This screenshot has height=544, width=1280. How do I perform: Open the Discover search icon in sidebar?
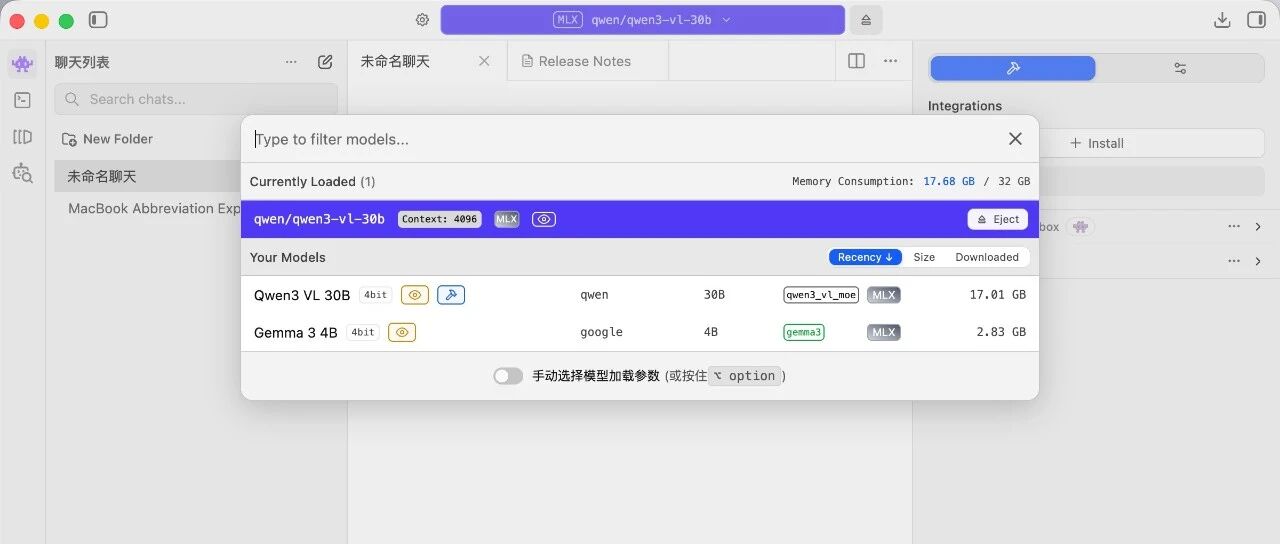[22, 173]
